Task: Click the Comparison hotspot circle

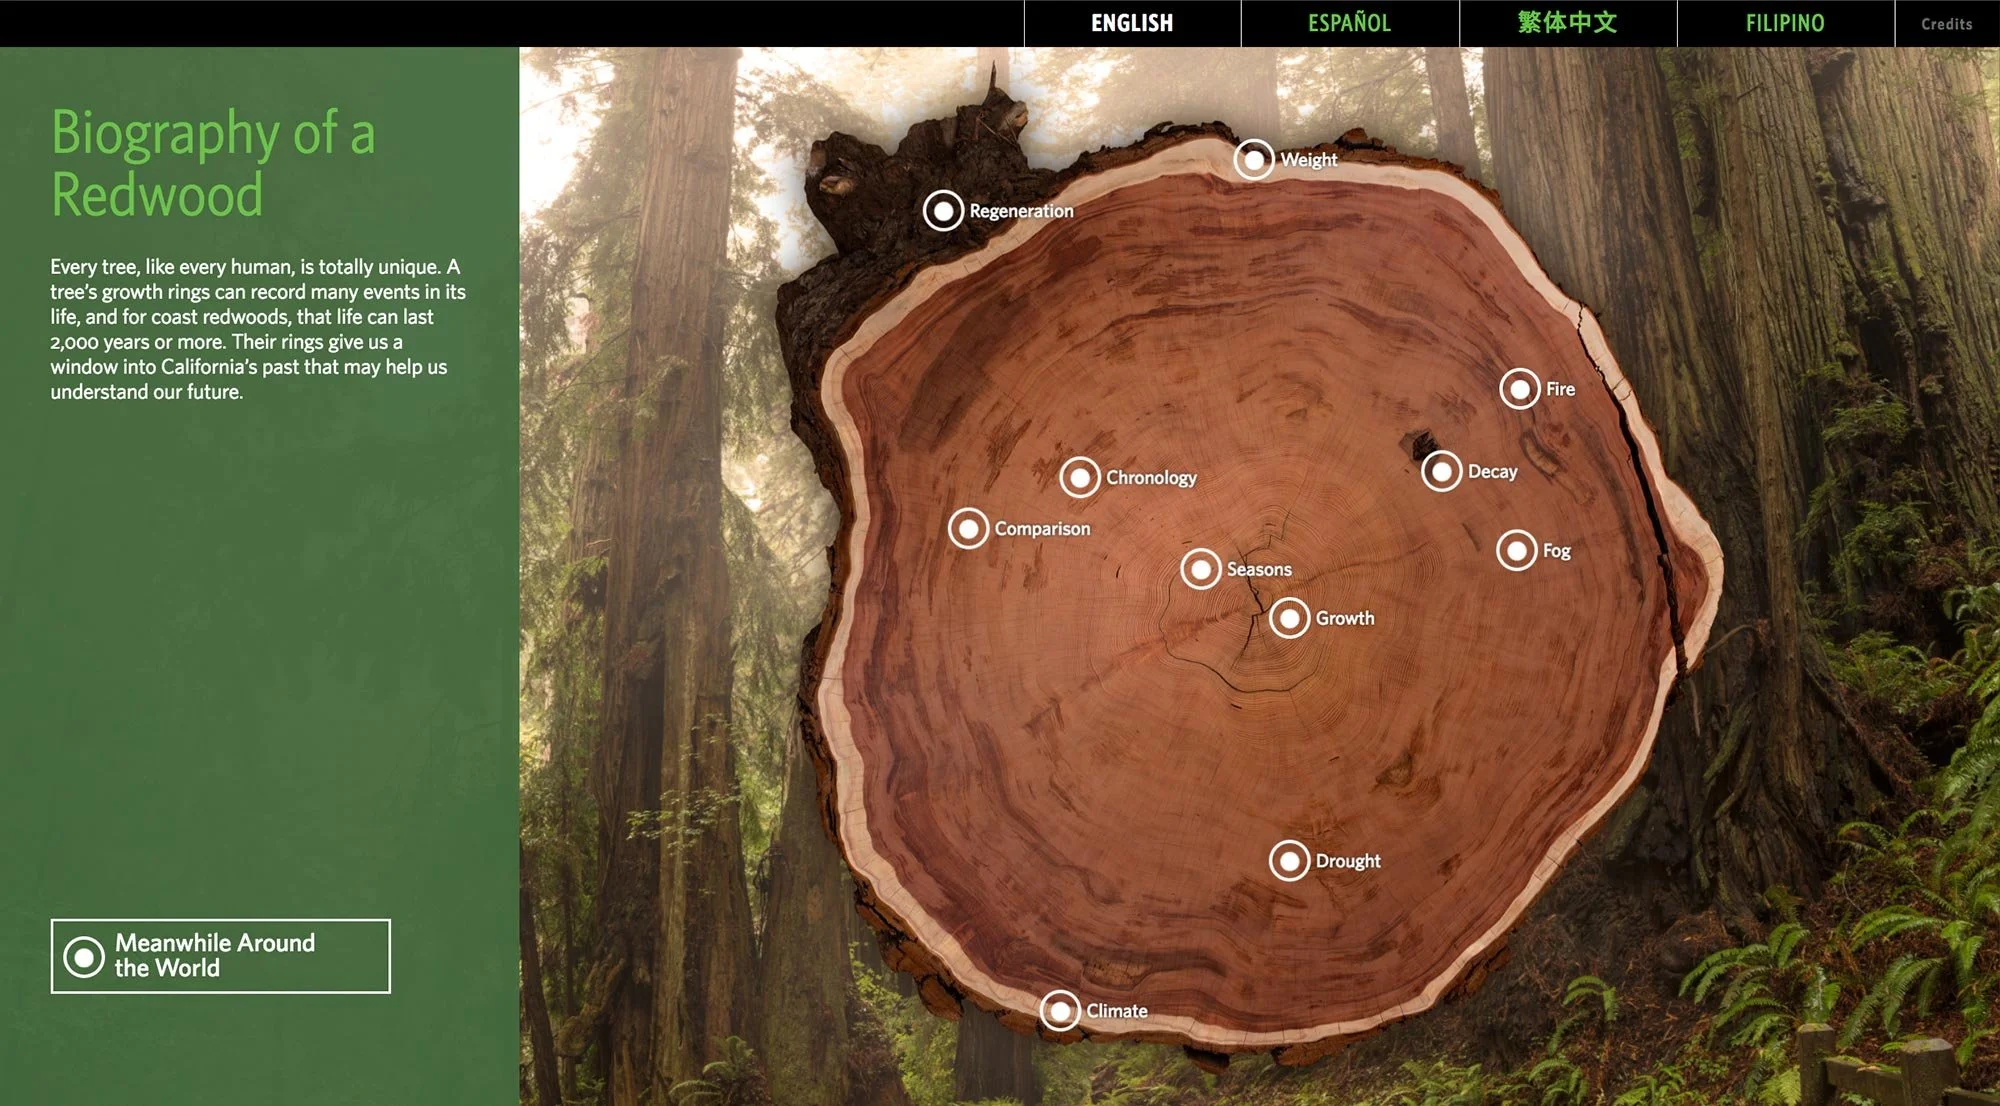Action: click(x=968, y=528)
